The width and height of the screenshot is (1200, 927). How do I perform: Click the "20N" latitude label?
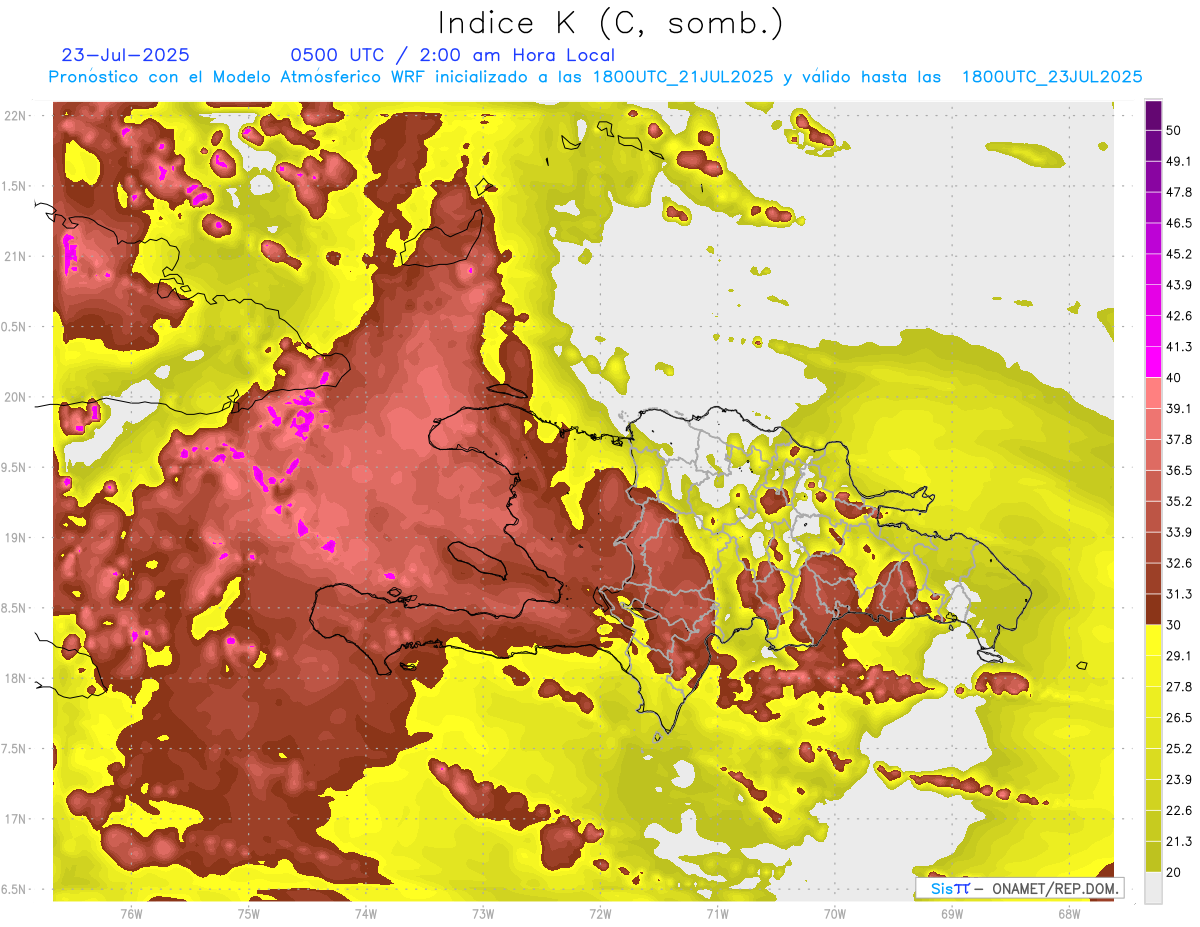[x=17, y=397]
